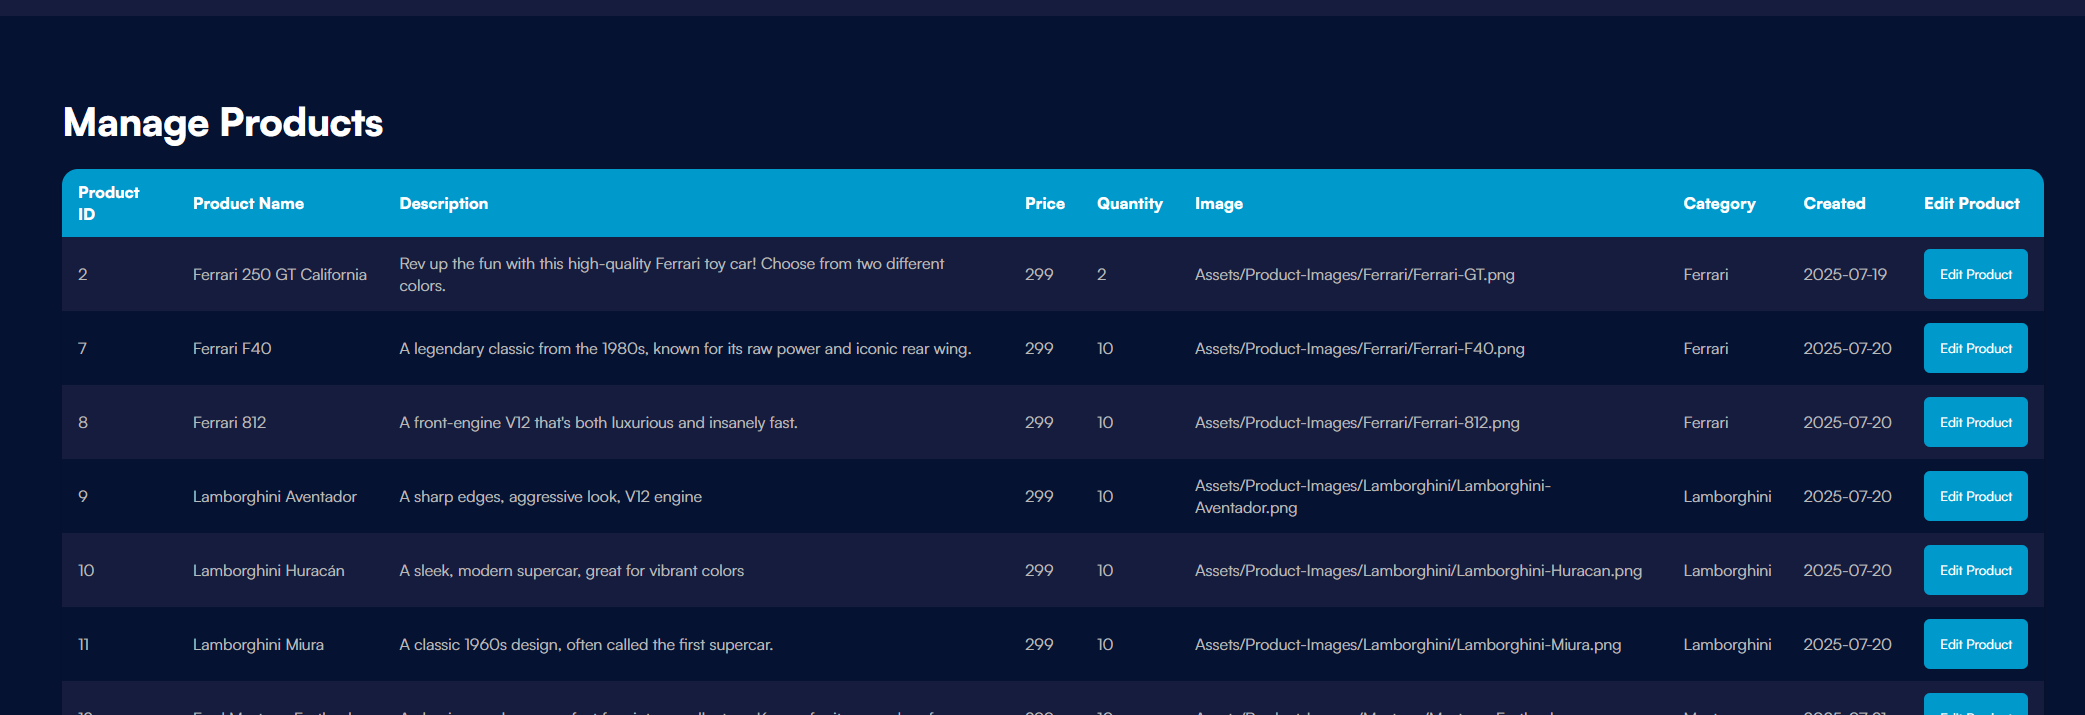Click the Lamborghini-Miura.png image path

pyautogui.click(x=1408, y=644)
